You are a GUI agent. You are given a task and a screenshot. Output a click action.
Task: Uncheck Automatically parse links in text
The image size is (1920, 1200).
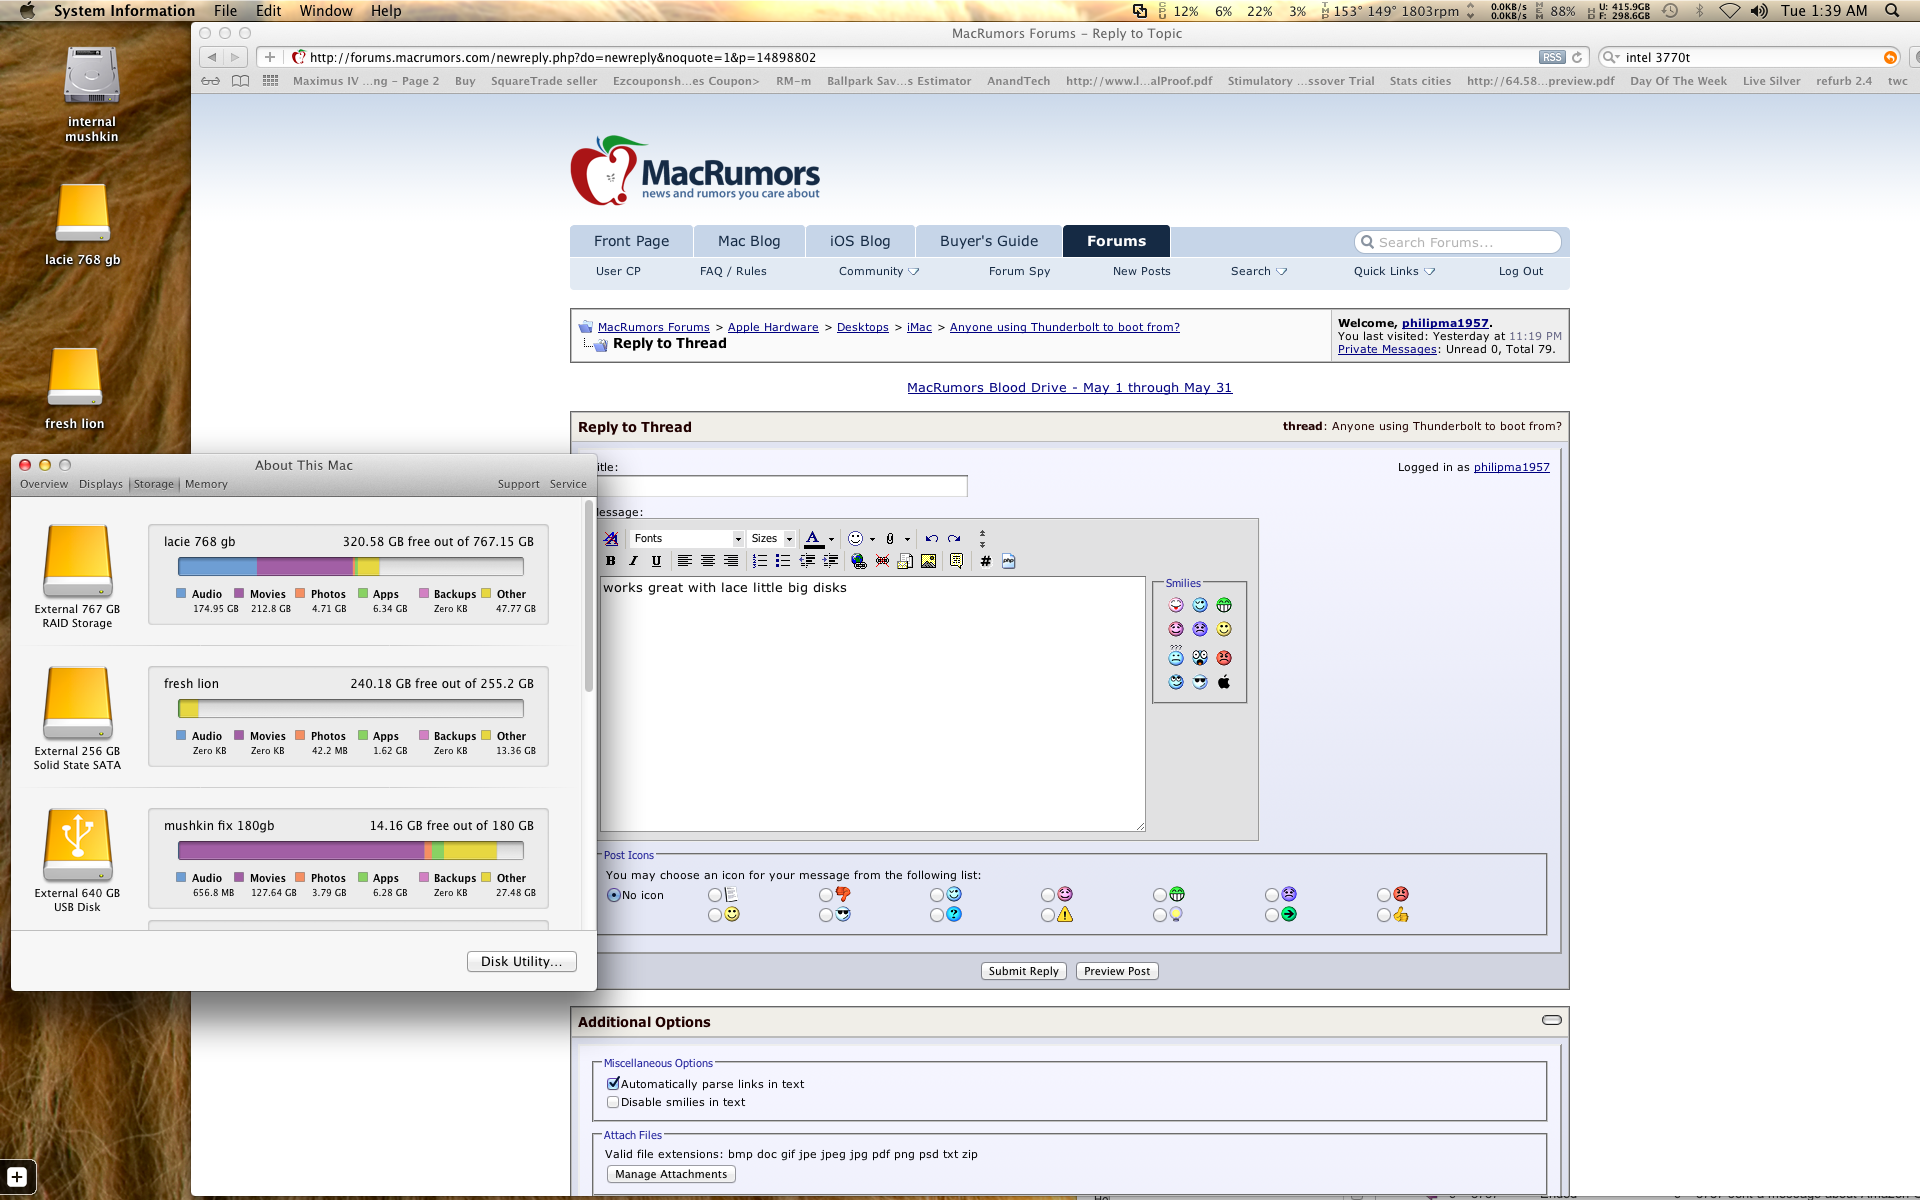pyautogui.click(x=613, y=1084)
